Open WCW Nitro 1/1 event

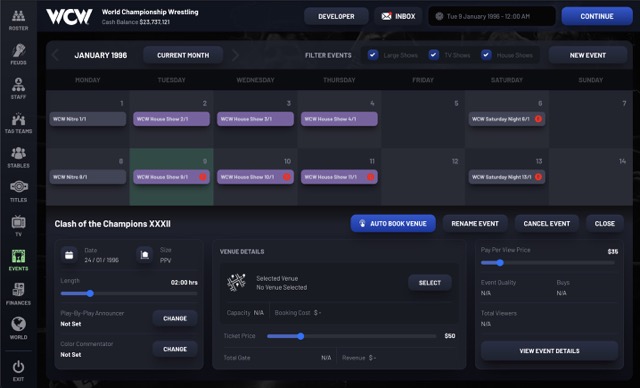88,119
